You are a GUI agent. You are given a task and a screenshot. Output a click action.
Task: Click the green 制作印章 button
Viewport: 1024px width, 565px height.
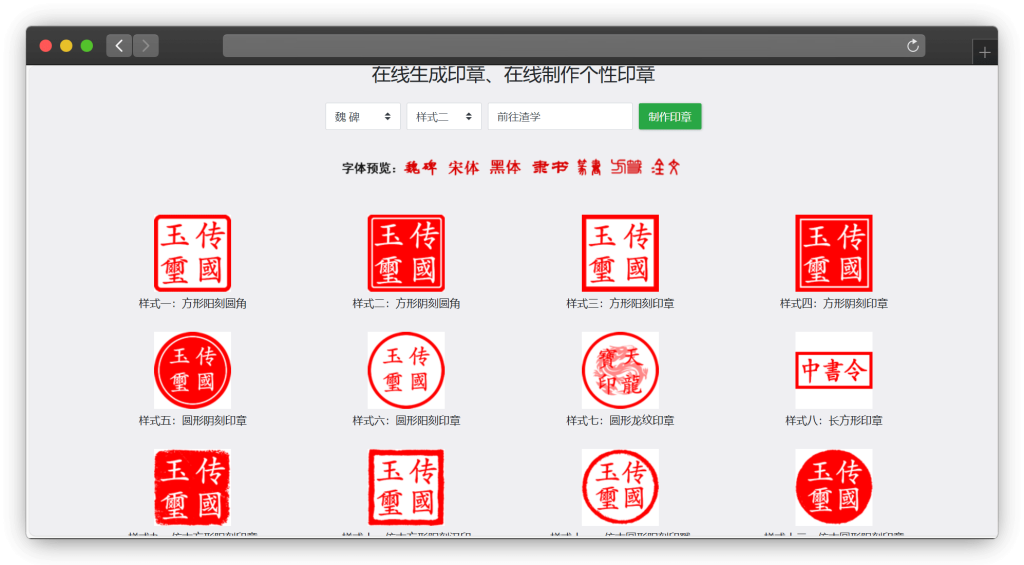coord(669,117)
